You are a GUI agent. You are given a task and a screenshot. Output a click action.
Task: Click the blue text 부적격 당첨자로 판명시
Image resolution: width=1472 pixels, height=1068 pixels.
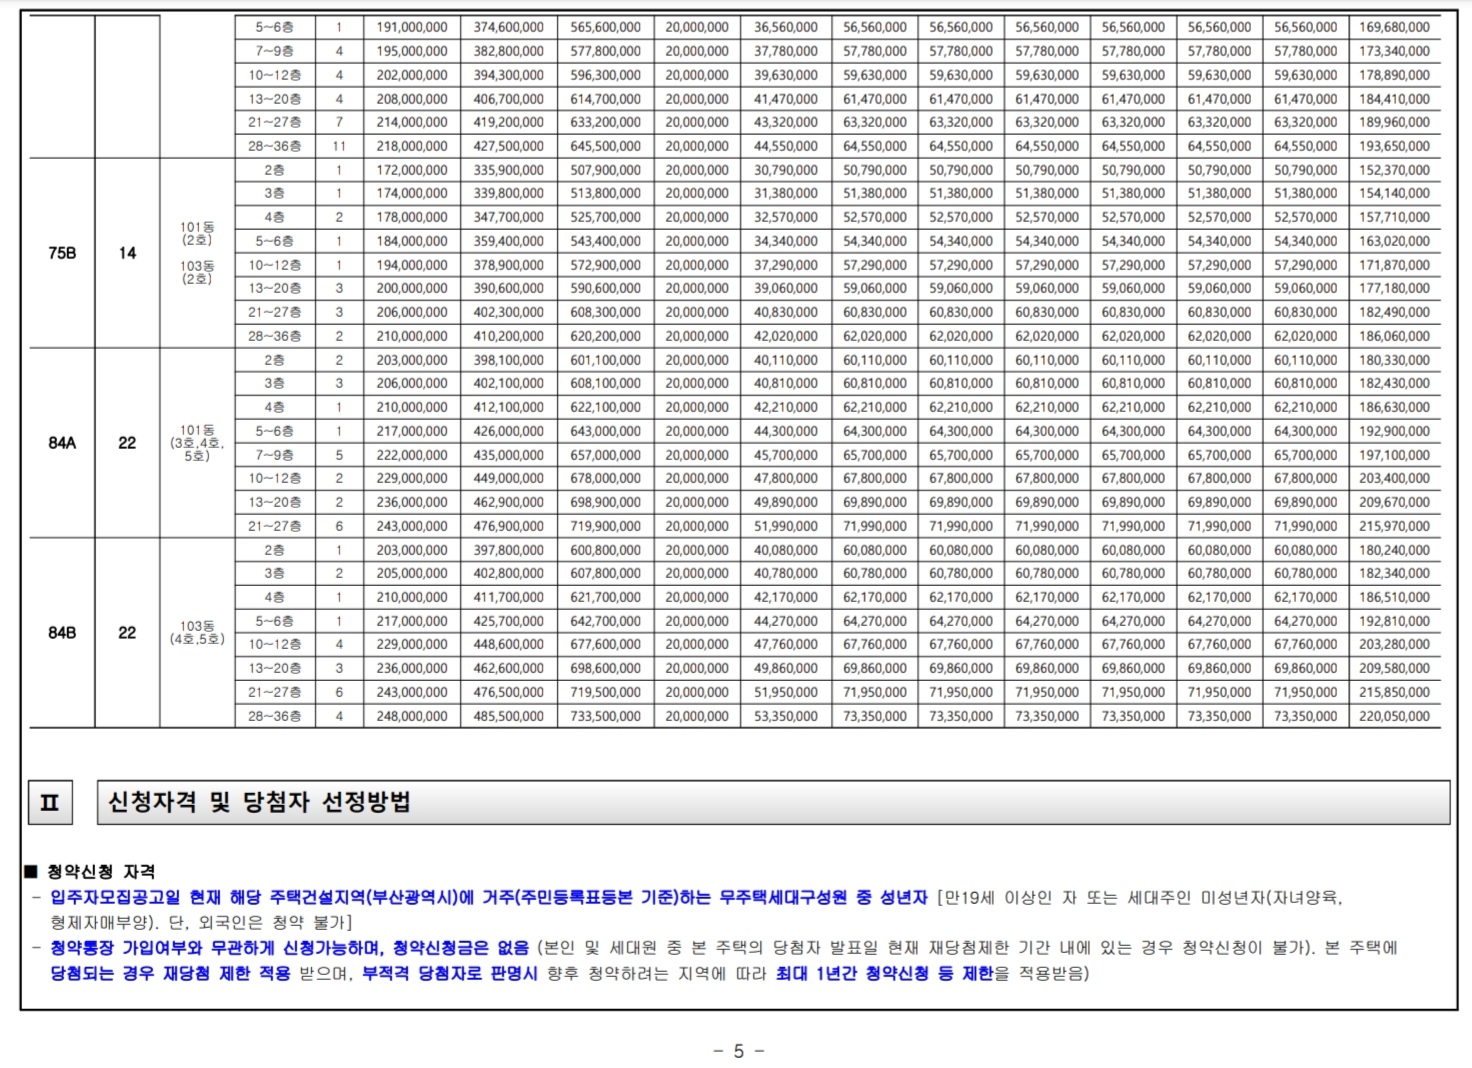click(449, 973)
